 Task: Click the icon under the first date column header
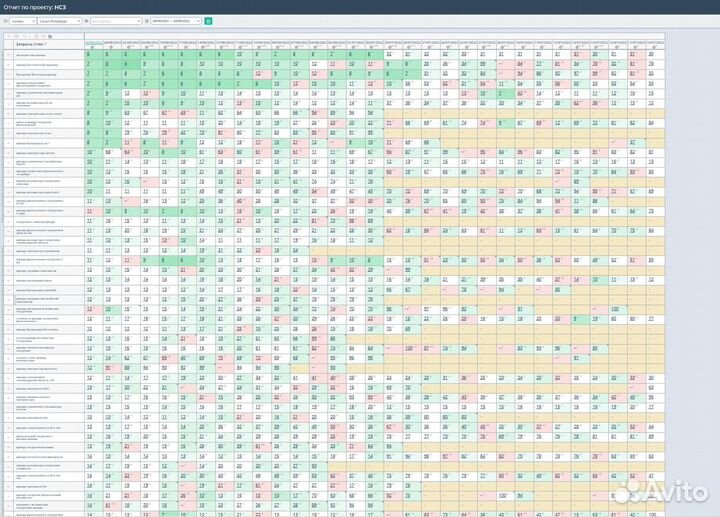[x=93, y=47]
